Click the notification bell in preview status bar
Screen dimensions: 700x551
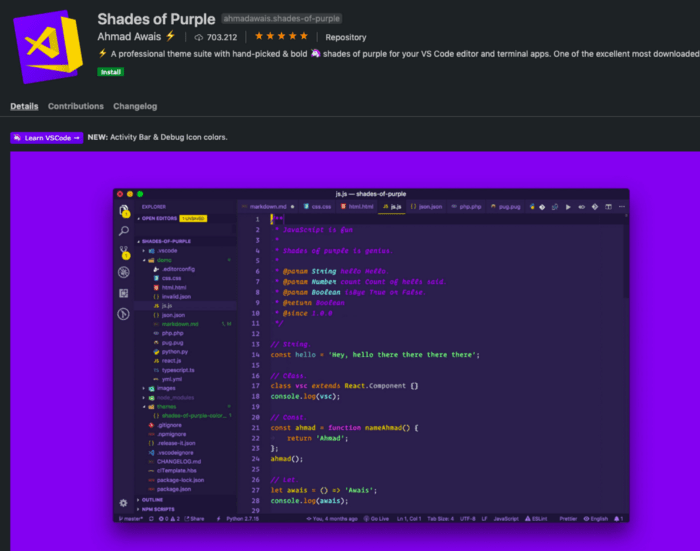point(618,519)
